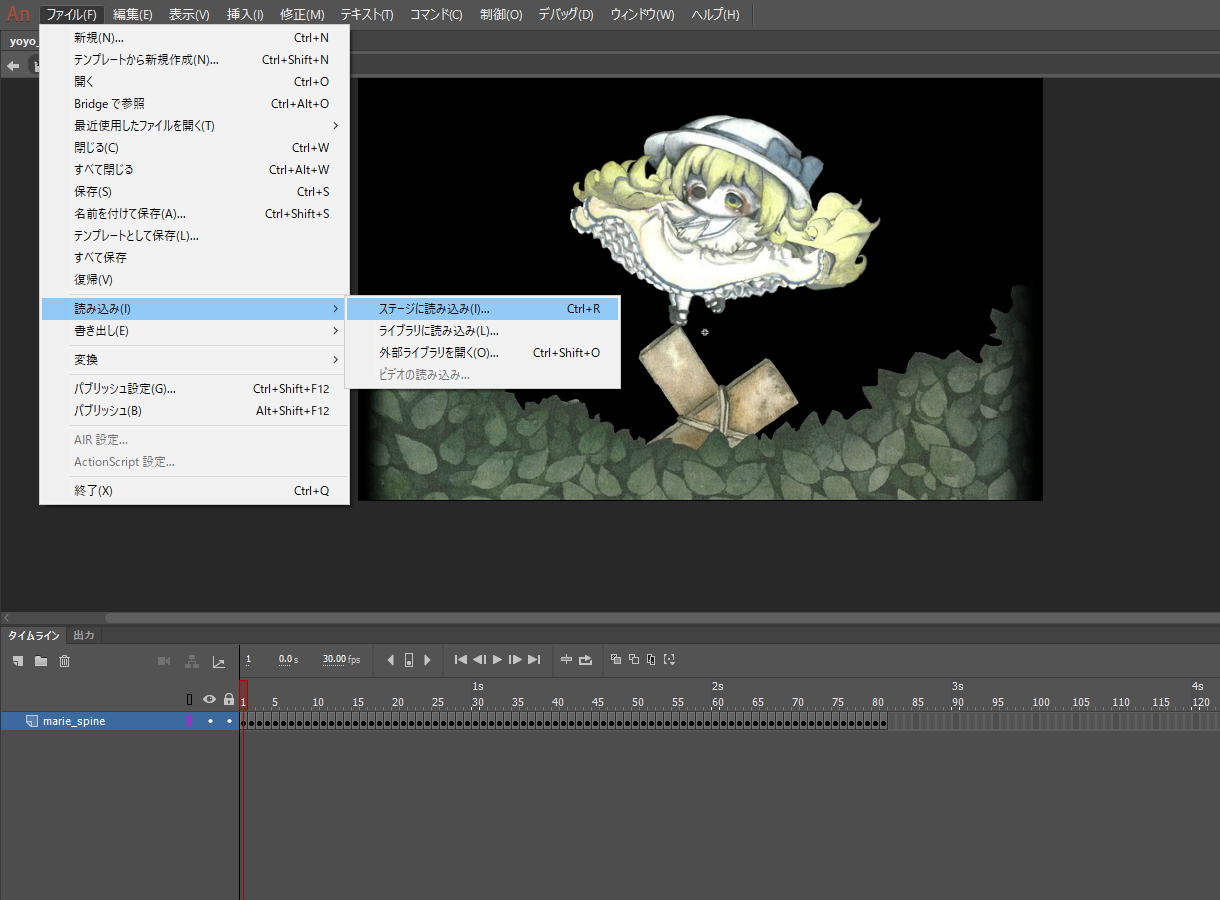Go to previous keyframe arrow
Screen dimensions: 1220x900
(x=390, y=660)
